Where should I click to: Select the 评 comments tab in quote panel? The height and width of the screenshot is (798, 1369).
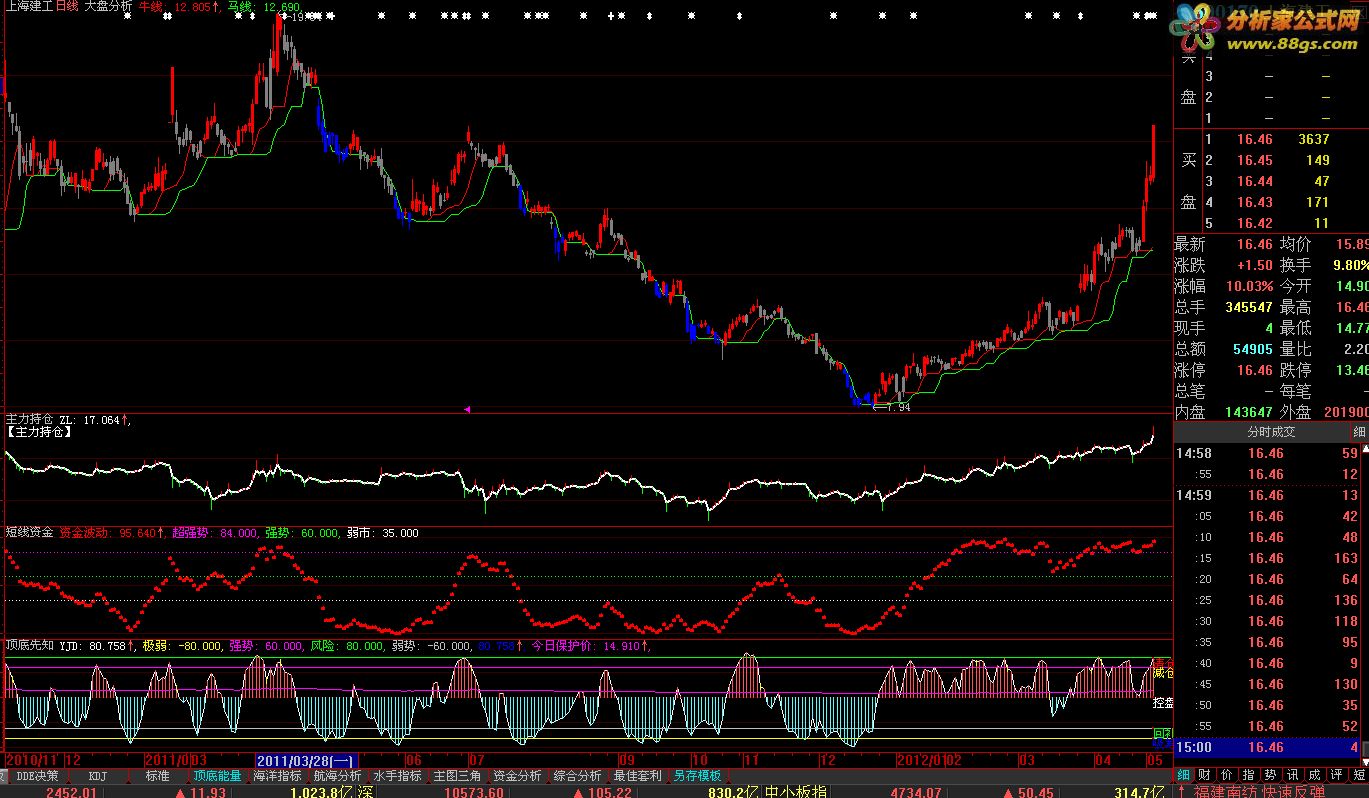[x=1336, y=774]
